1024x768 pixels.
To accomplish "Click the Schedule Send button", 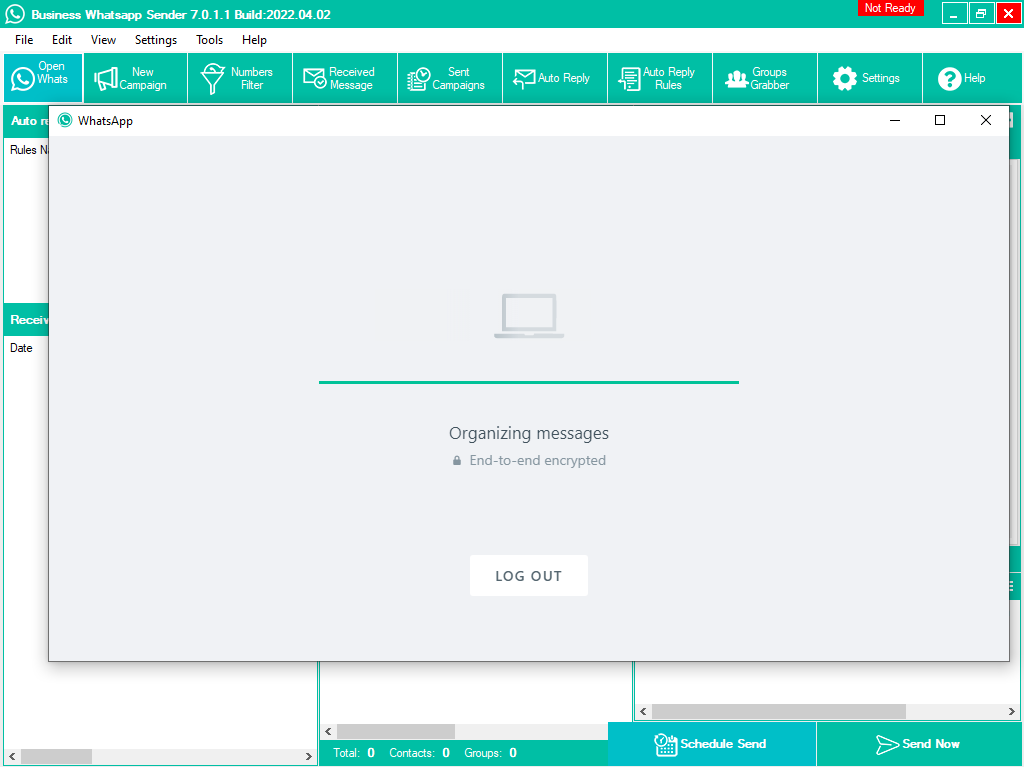I will pyautogui.click(x=712, y=744).
